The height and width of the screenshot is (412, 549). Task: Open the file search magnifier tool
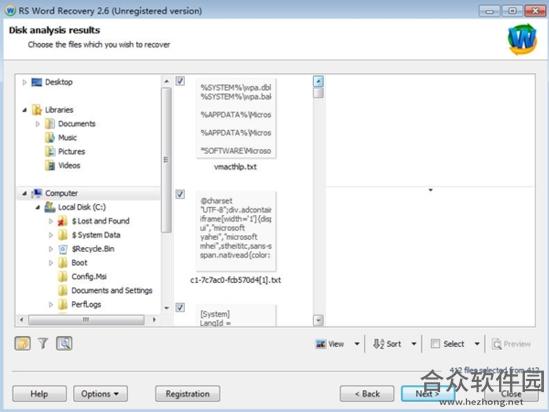coord(64,343)
